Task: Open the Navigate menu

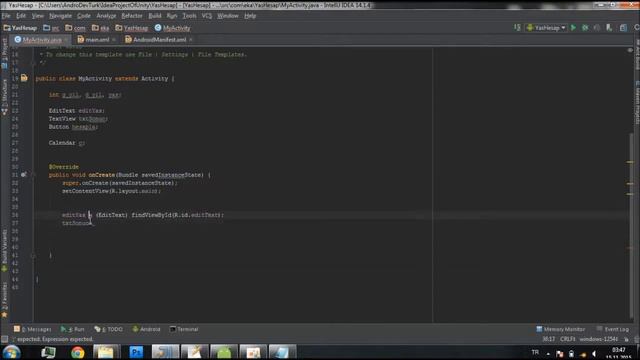Action: pyautogui.click(x=60, y=16)
